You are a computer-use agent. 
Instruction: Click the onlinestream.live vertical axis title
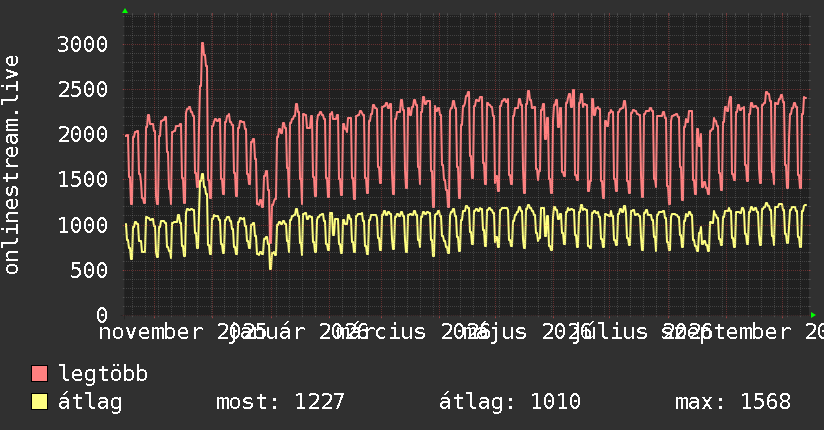[x=11, y=165]
